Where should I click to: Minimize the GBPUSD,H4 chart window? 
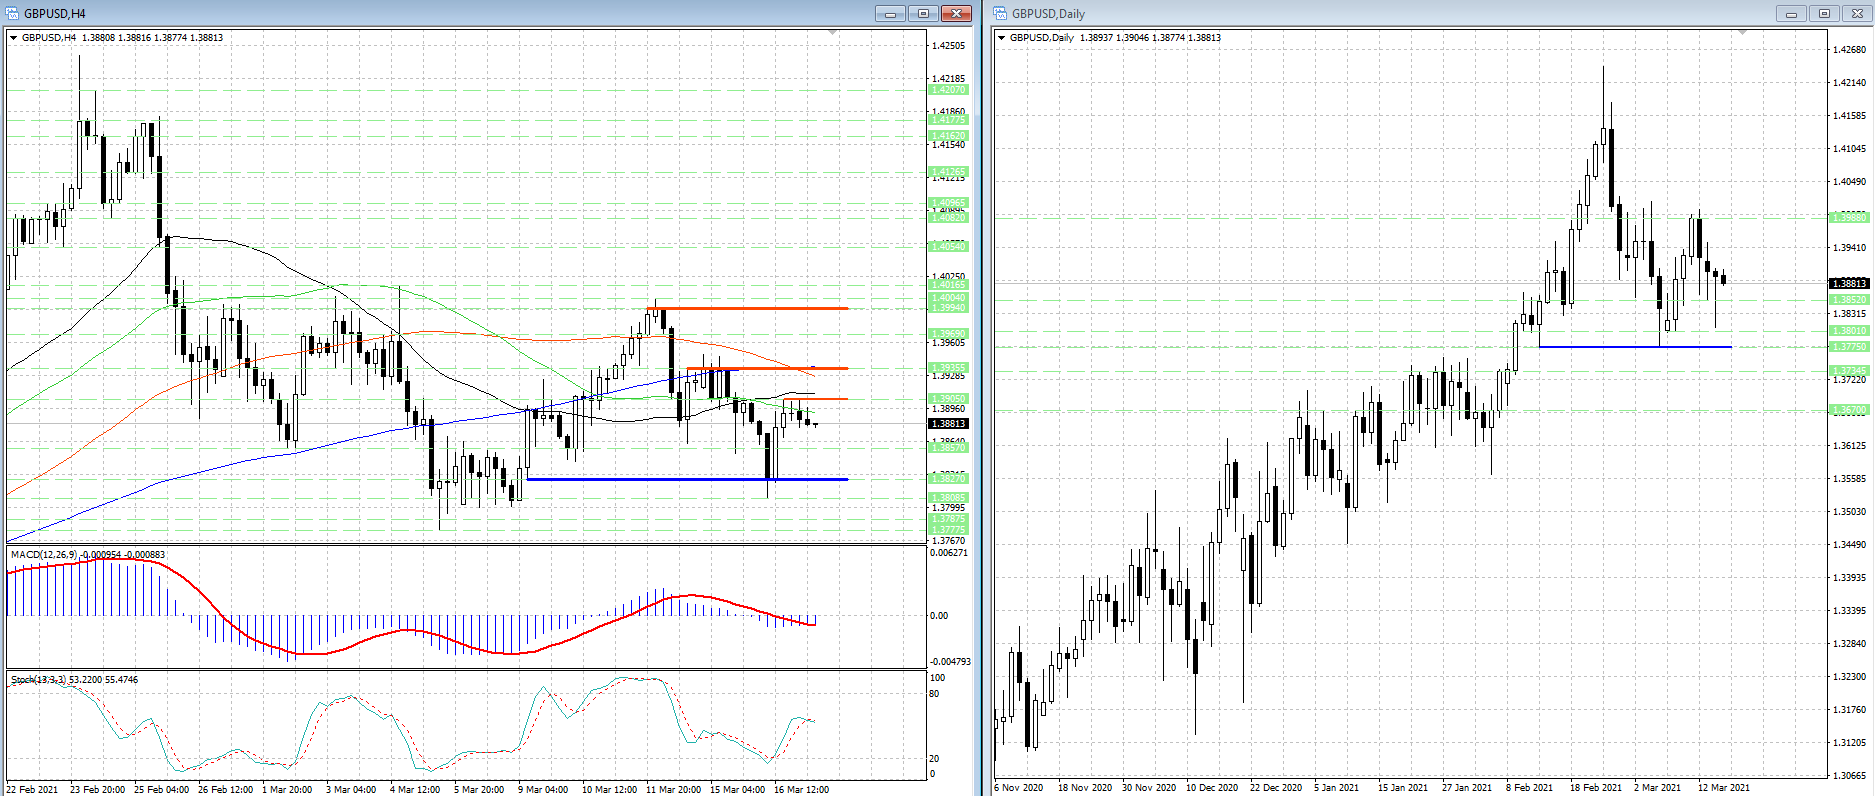click(x=889, y=13)
